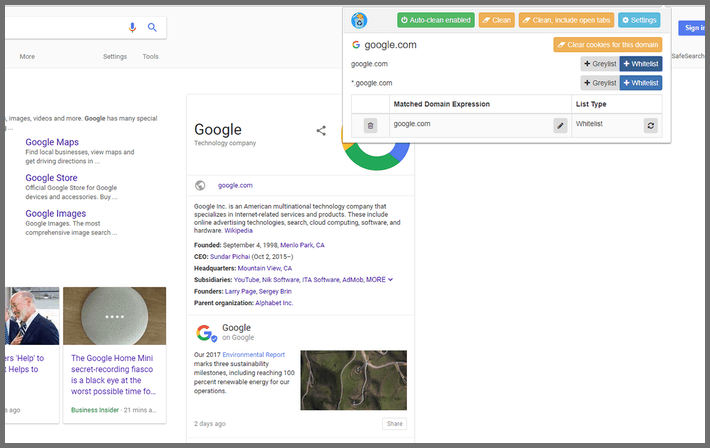Open the Google Home Mini fiasco headline
Viewport: 710px width, 448px height.
tap(114, 375)
